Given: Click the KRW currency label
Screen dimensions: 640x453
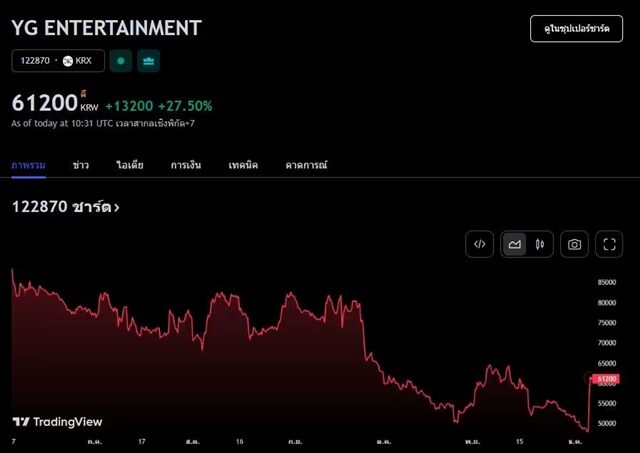Looking at the screenshot, I should tap(89, 107).
